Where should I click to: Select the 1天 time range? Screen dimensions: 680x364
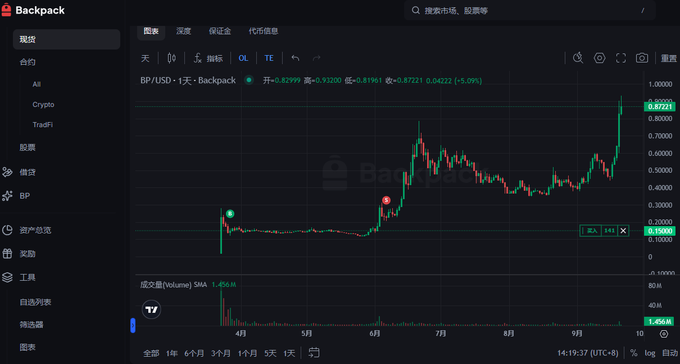click(289, 354)
